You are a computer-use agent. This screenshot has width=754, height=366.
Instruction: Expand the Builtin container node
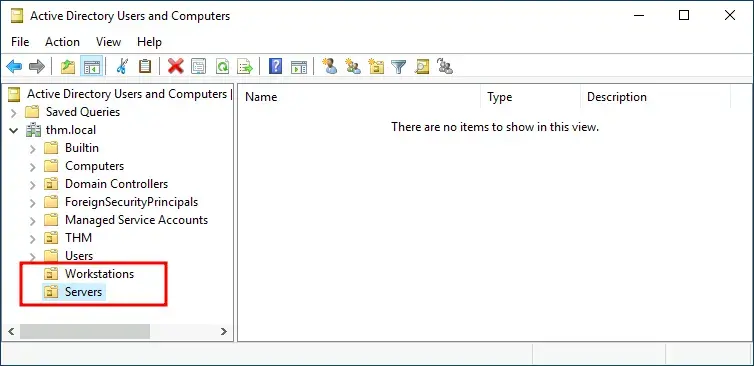tap(32, 149)
